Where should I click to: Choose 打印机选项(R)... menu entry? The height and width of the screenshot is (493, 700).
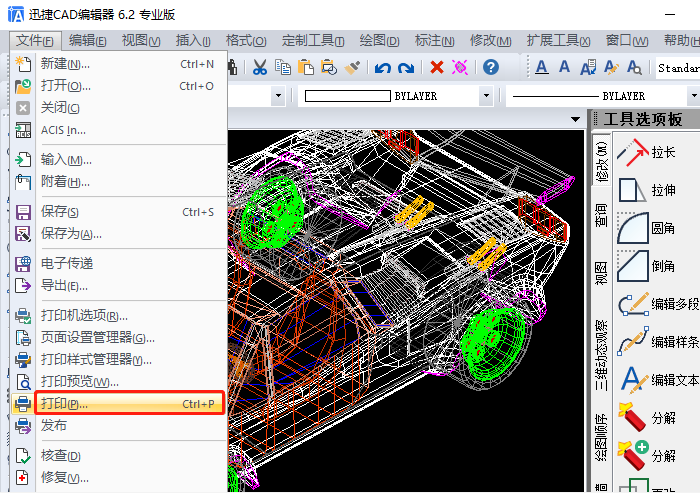click(119, 315)
